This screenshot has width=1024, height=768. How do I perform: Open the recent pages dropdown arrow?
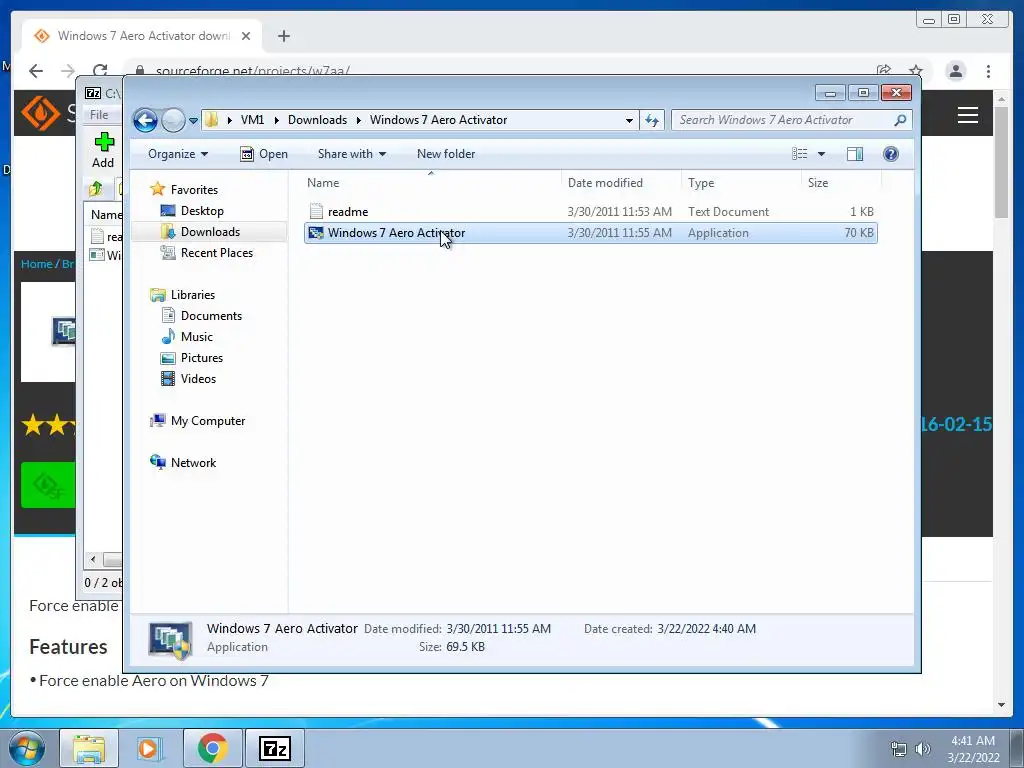[193, 121]
